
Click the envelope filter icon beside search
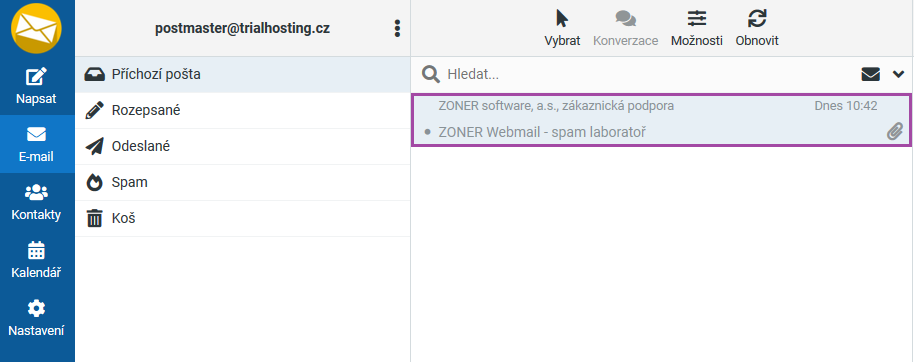point(870,74)
